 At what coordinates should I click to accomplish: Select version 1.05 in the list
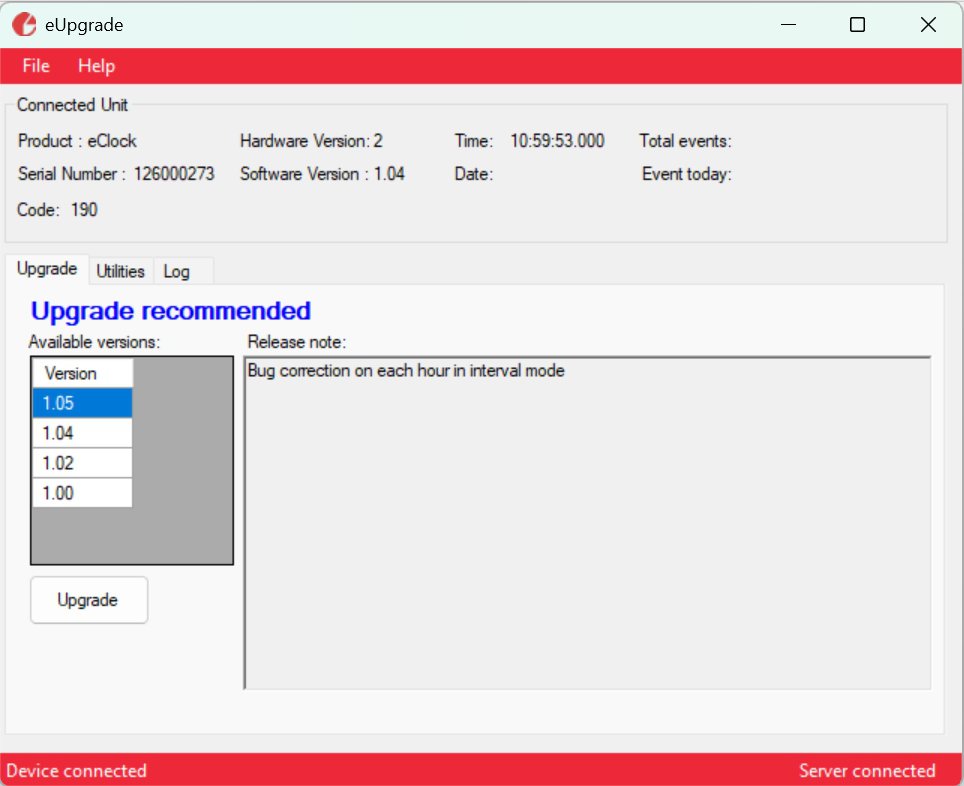(82, 403)
